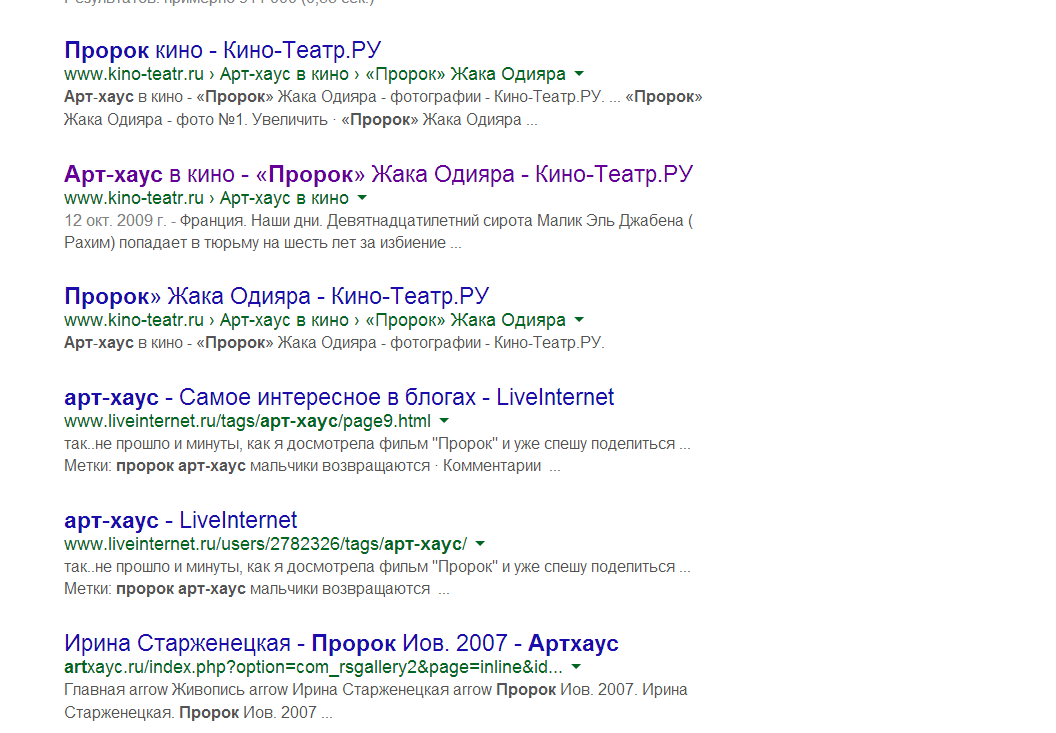Open the 'Пророк» Жака Одияра - Кино-Театр.РУ' result
Viewport: 1056px width, 733px height.
point(277,296)
